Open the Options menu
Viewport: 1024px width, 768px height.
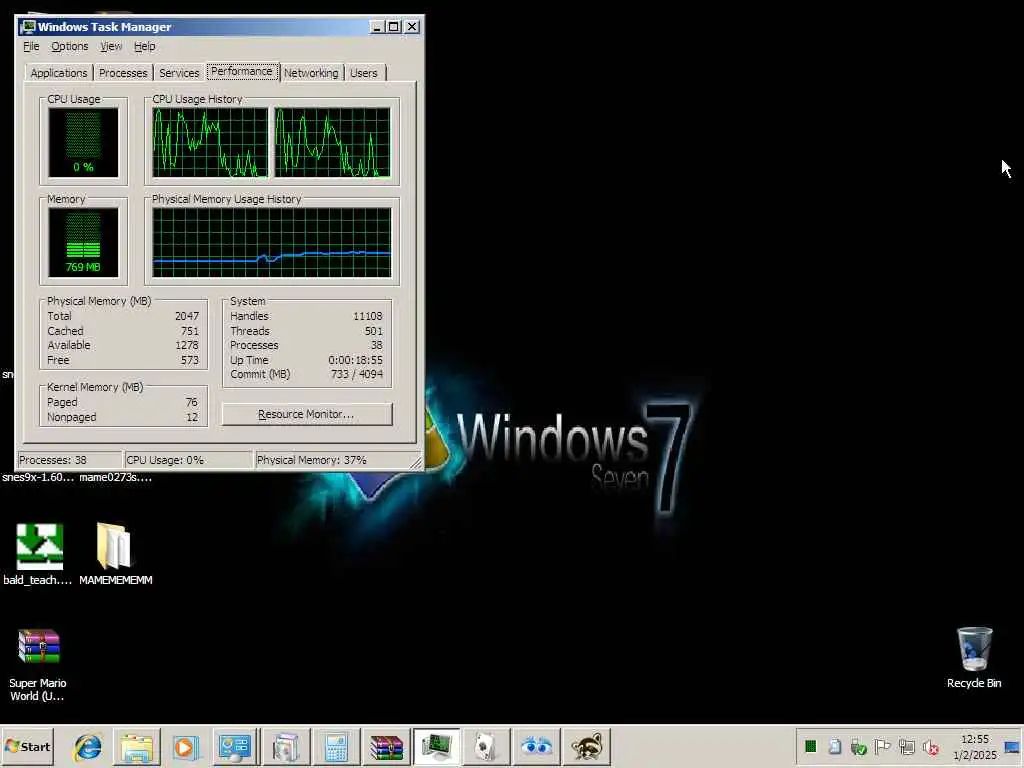(x=69, y=46)
